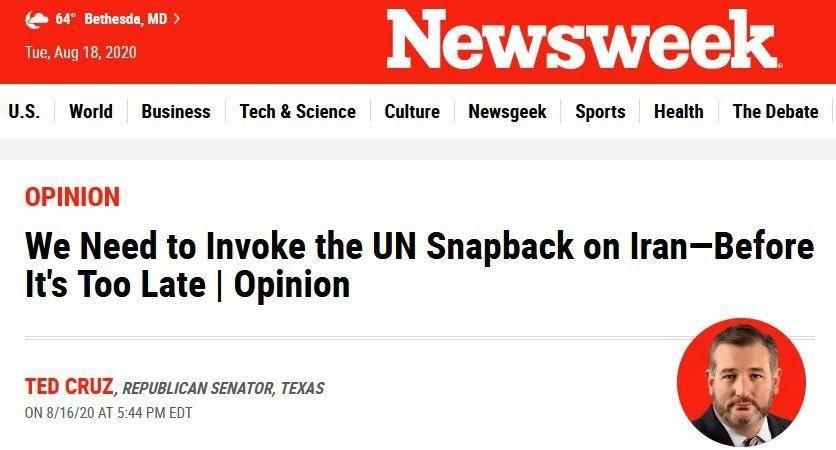Select the Health menu item
The image size is (836, 450).
(678, 112)
